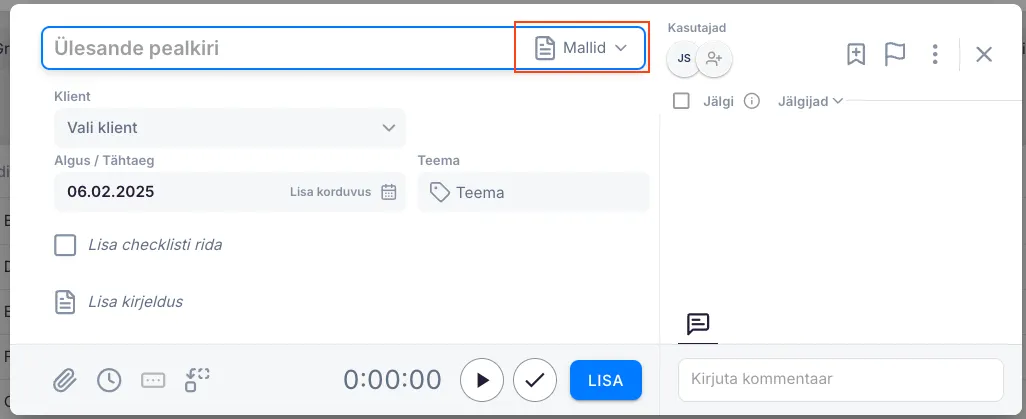This screenshot has height=419, width=1026.
Task: Click the Ülesande pealkiri title field
Action: click(x=280, y=48)
